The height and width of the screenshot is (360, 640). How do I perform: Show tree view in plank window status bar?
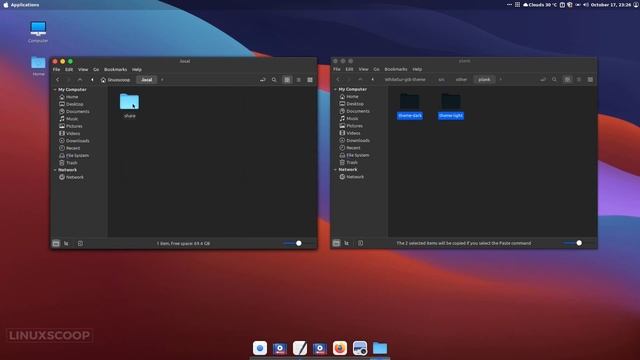click(347, 243)
